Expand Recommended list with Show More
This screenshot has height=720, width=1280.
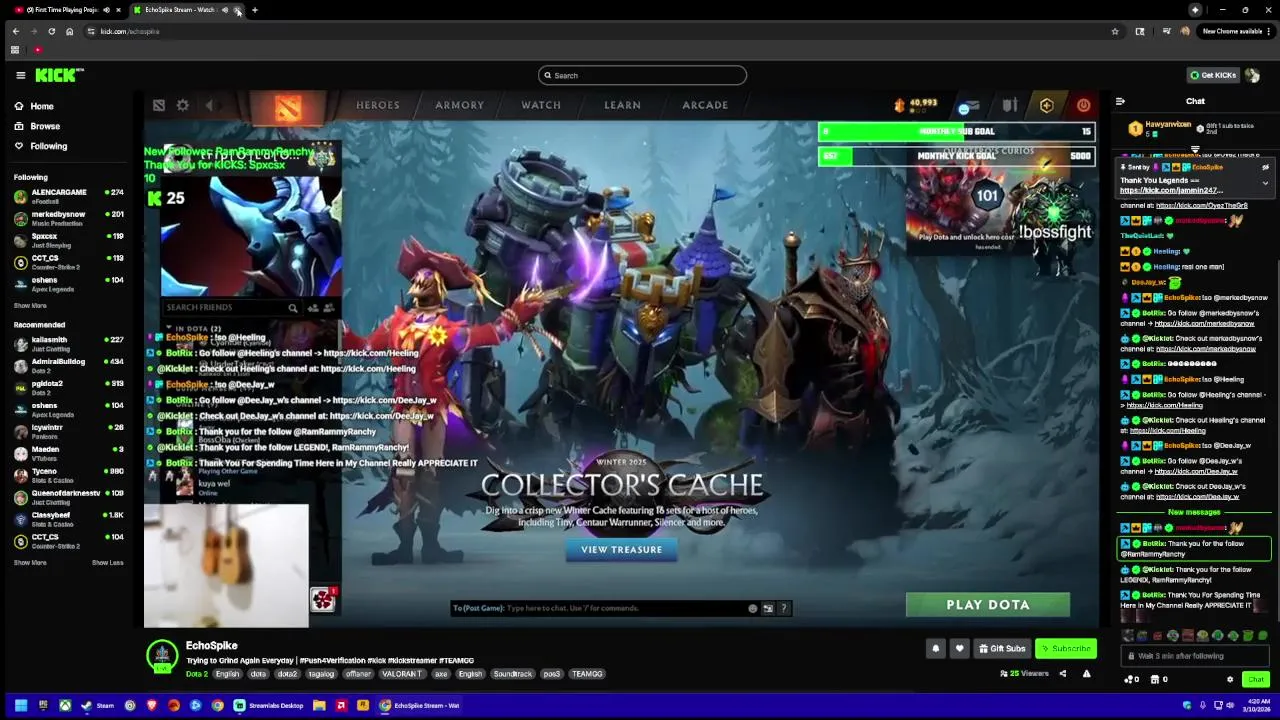tap(30, 562)
